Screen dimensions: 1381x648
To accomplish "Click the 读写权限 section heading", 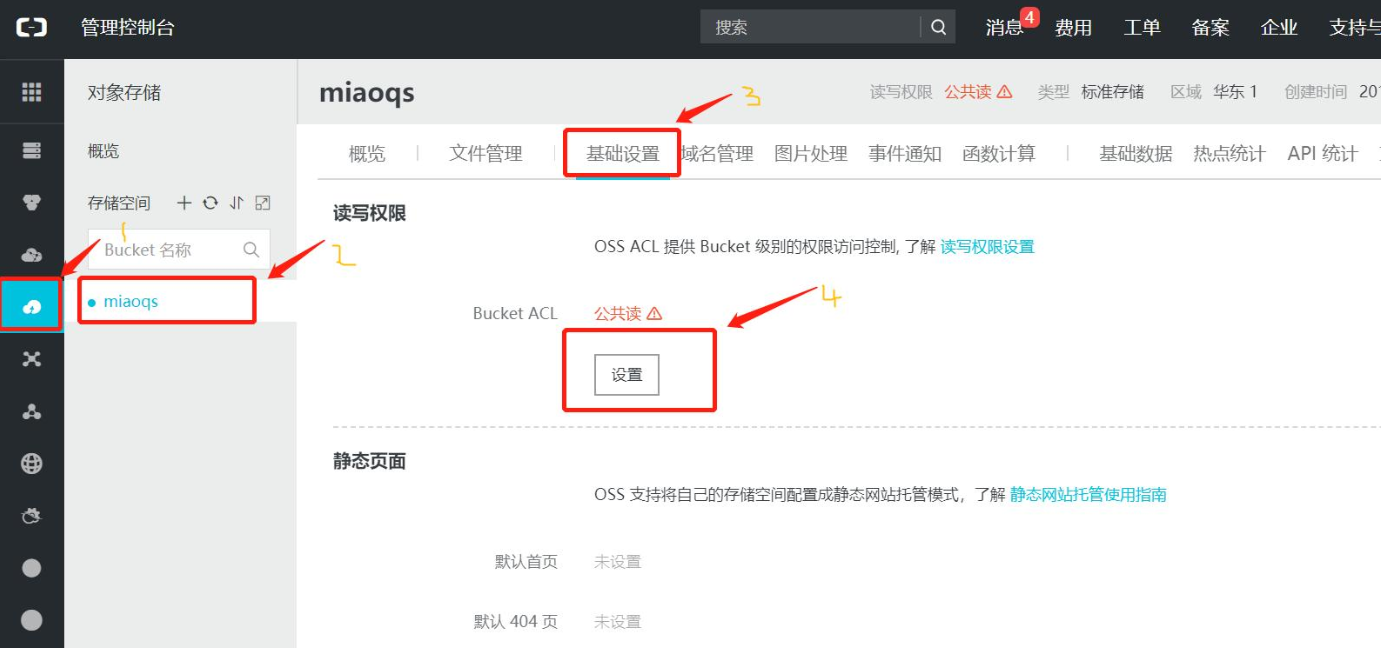I will point(370,213).
